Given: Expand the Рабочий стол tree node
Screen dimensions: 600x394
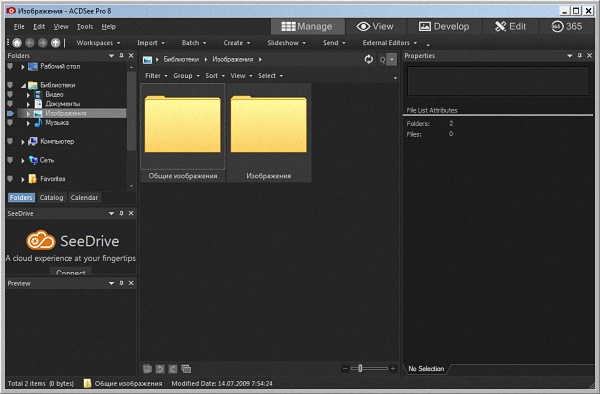Looking at the screenshot, I should (x=23, y=67).
